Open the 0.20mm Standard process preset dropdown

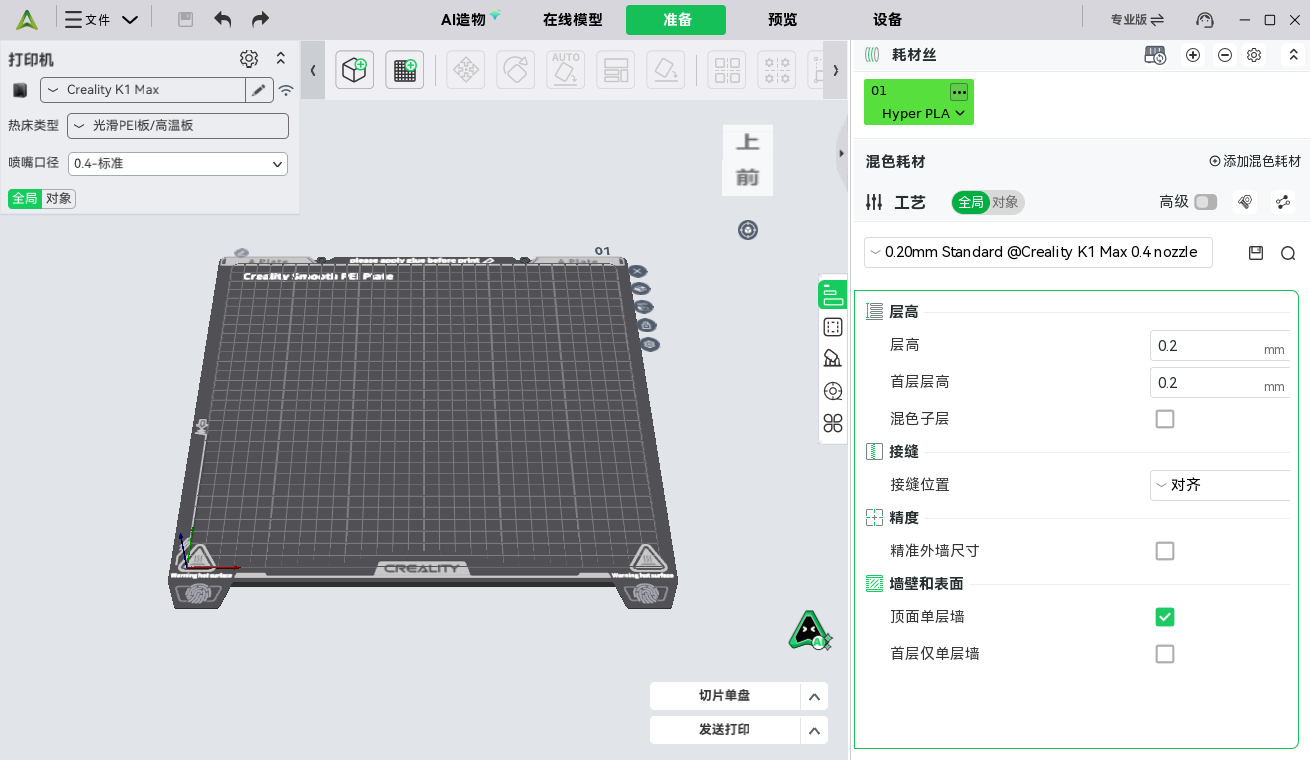pos(1038,252)
